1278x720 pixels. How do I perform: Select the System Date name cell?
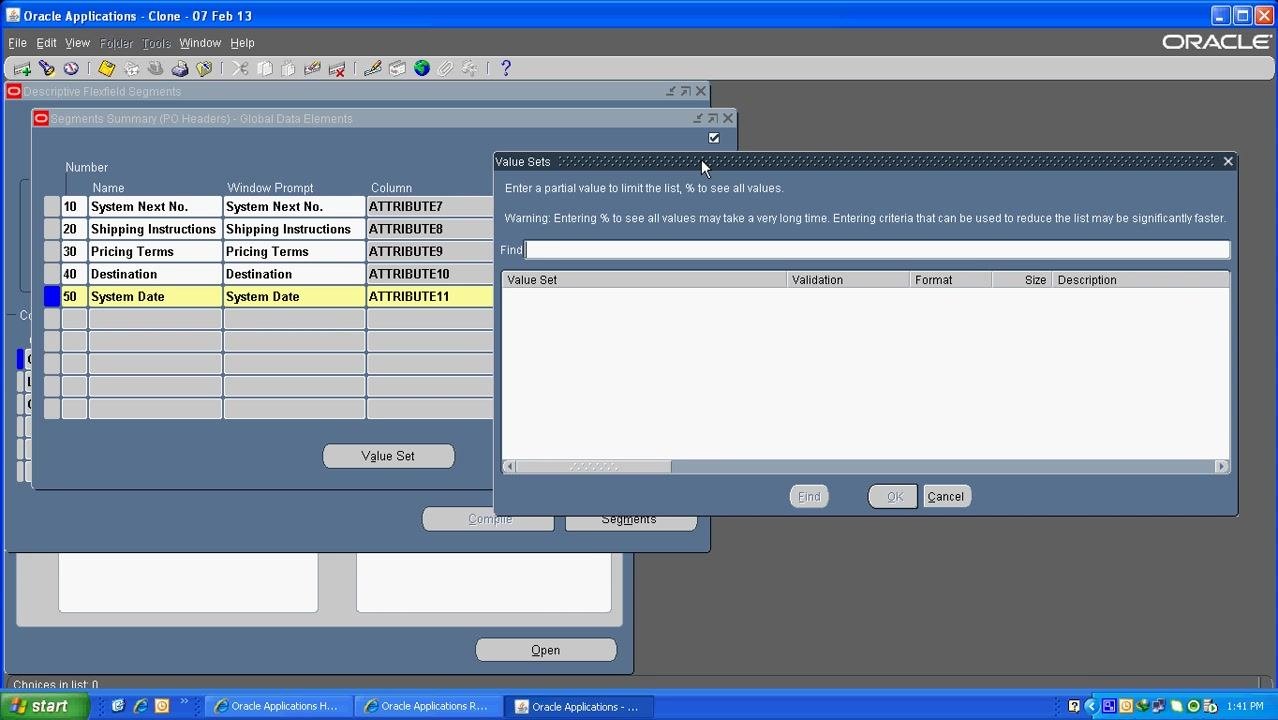pyautogui.click(x=155, y=297)
